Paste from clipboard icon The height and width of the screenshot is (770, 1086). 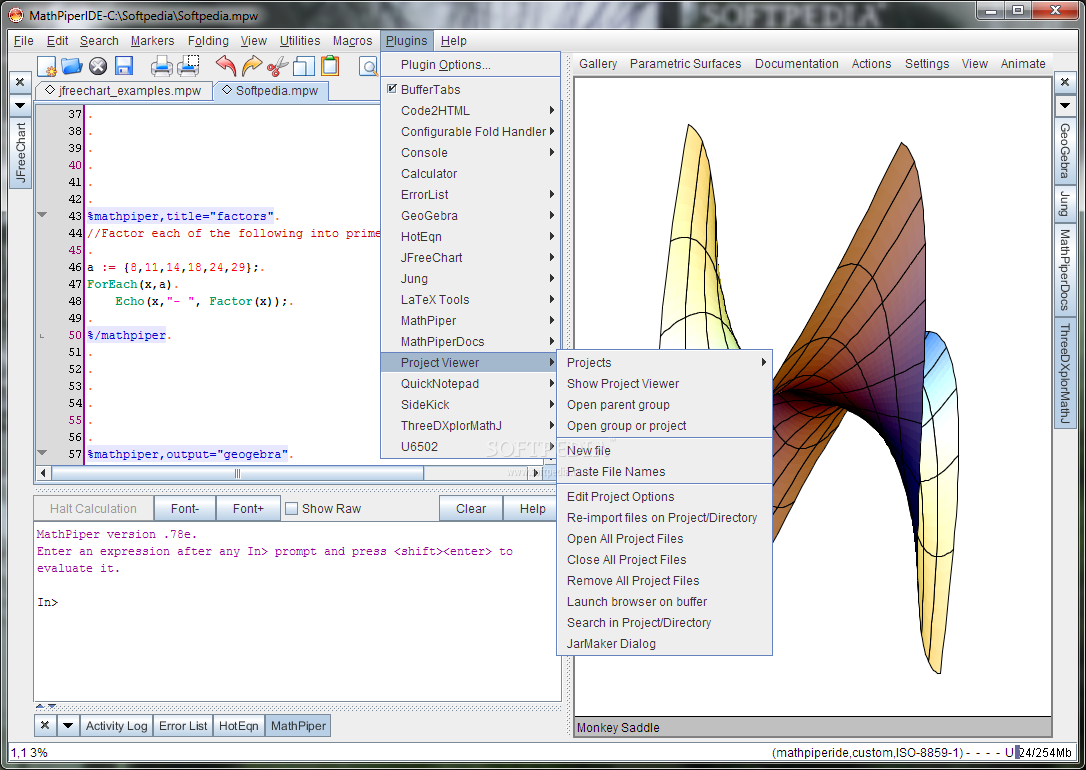pos(330,66)
